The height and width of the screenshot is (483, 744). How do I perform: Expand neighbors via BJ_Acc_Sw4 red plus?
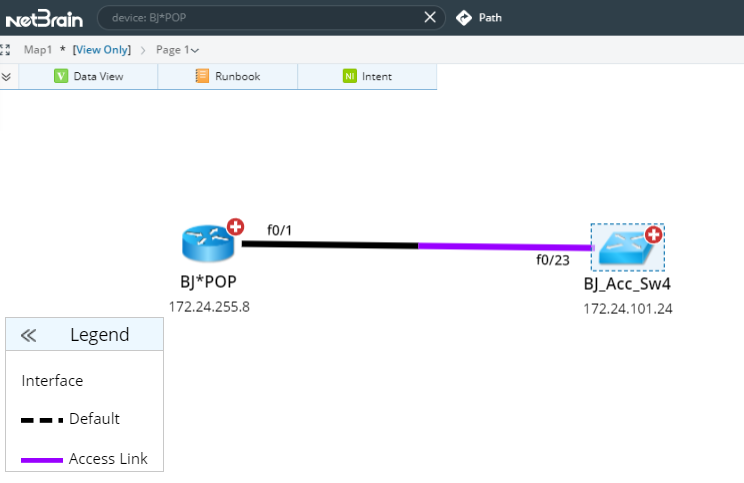[653, 234]
